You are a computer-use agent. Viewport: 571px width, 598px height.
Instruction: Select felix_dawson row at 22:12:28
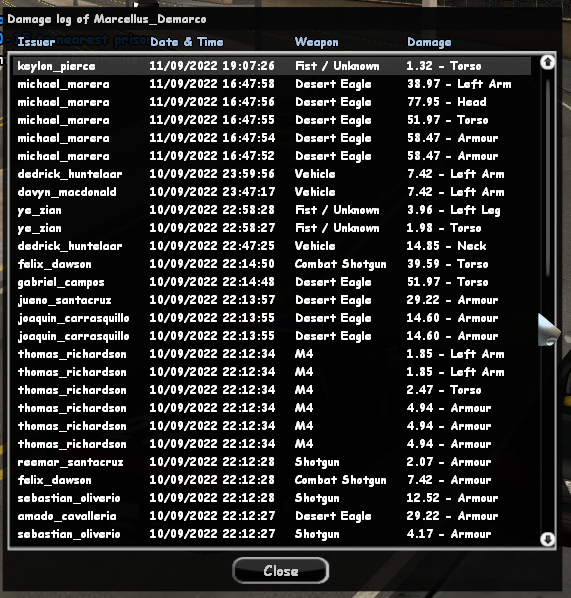(272, 480)
